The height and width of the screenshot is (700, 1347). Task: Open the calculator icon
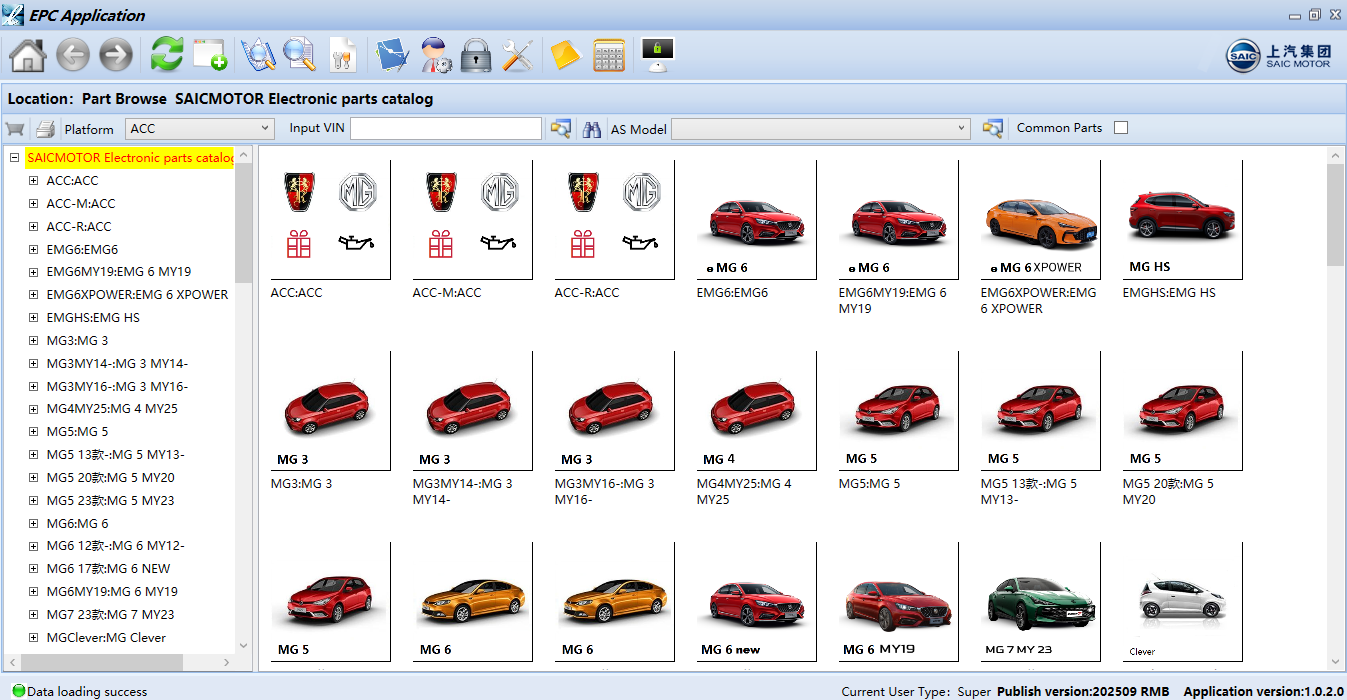[x=609, y=54]
